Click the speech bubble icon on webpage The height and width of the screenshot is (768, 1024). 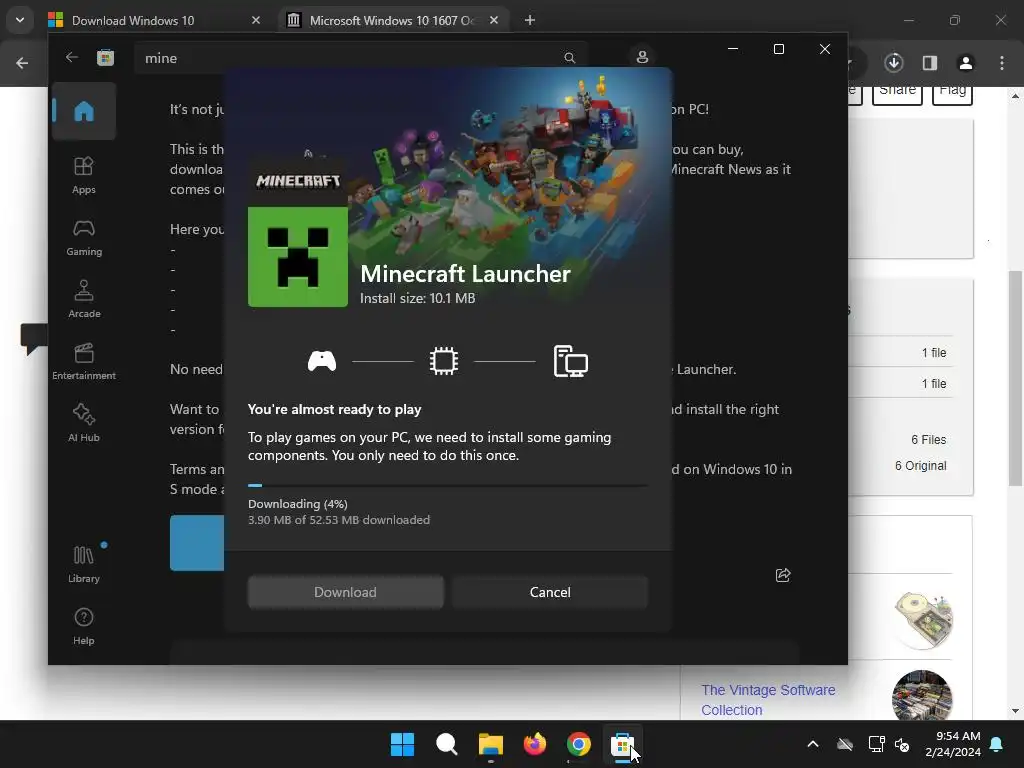[34, 338]
